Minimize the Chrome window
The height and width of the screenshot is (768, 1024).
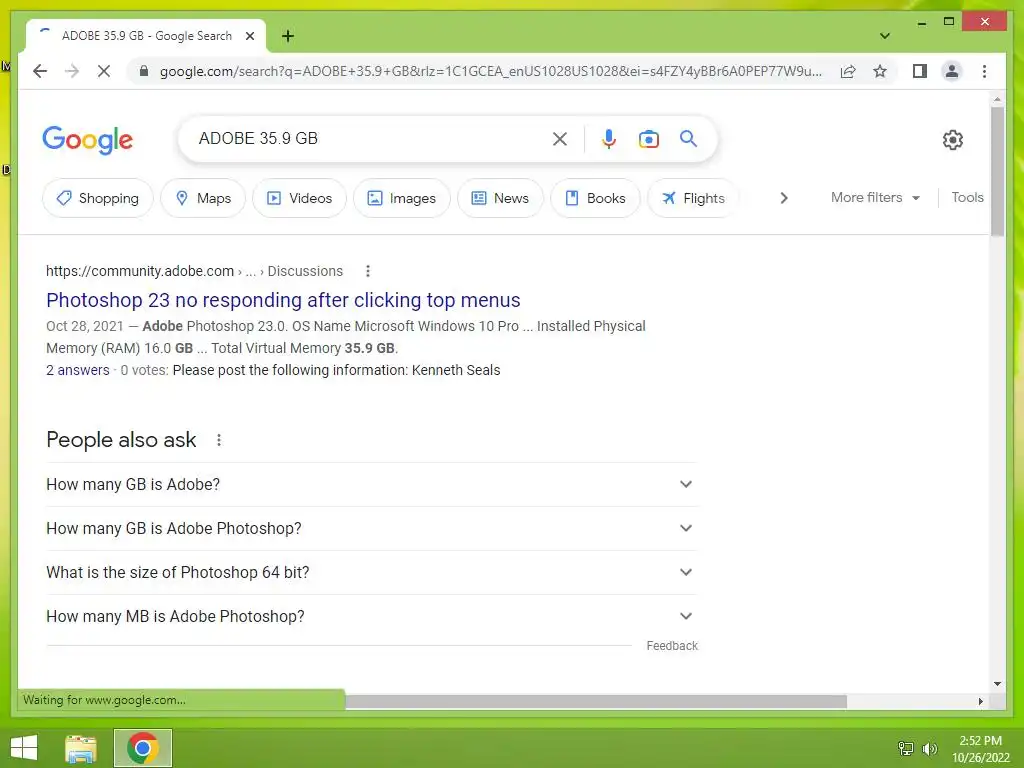coord(921,23)
